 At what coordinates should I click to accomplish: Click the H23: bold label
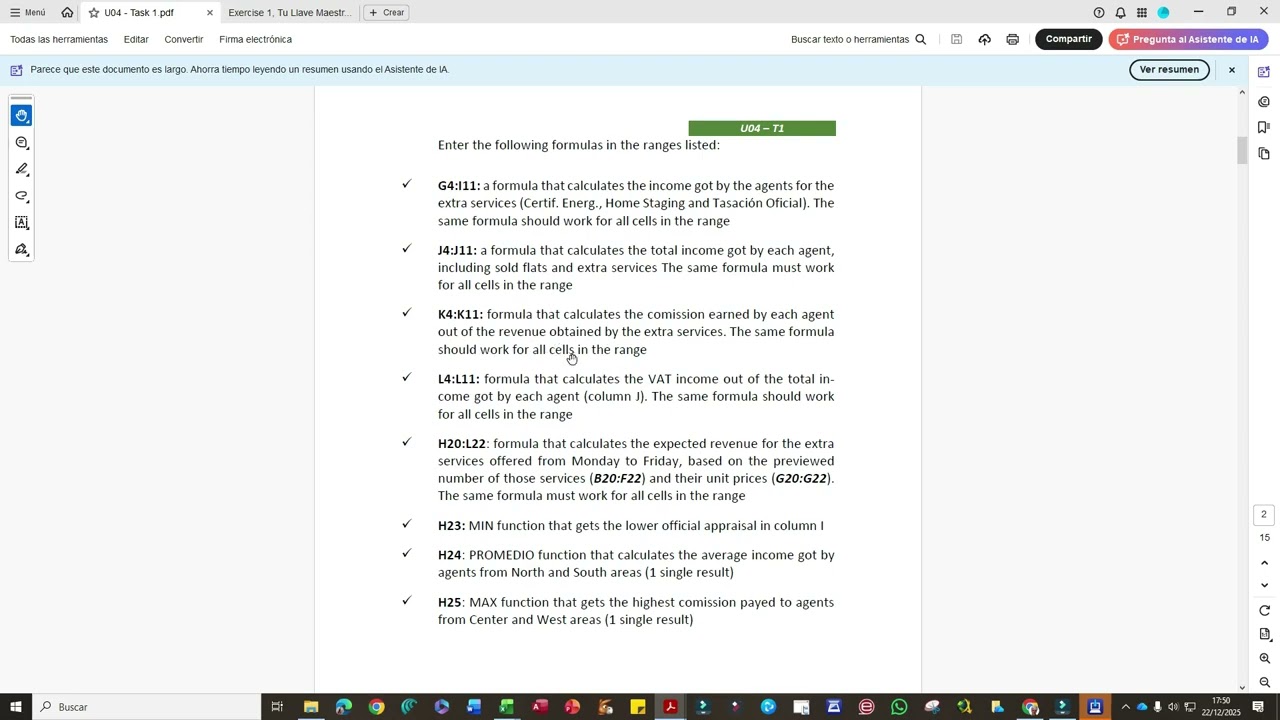click(451, 526)
